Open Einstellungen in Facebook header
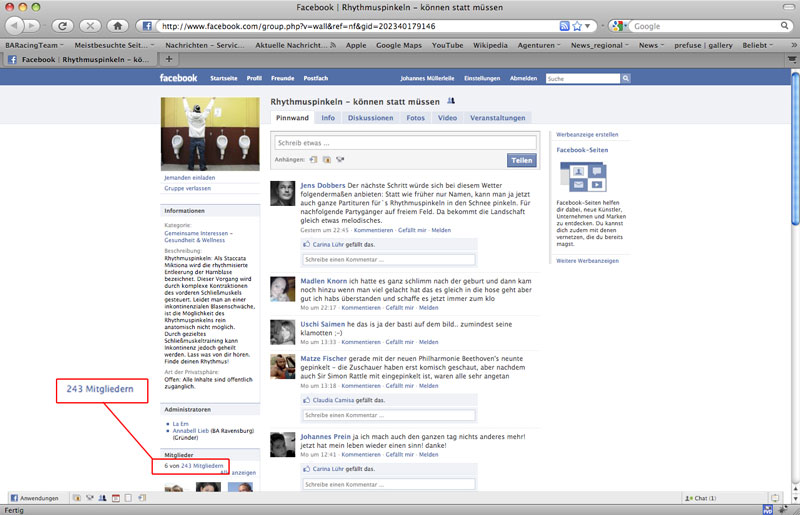This screenshot has height=515, width=800. [482, 78]
